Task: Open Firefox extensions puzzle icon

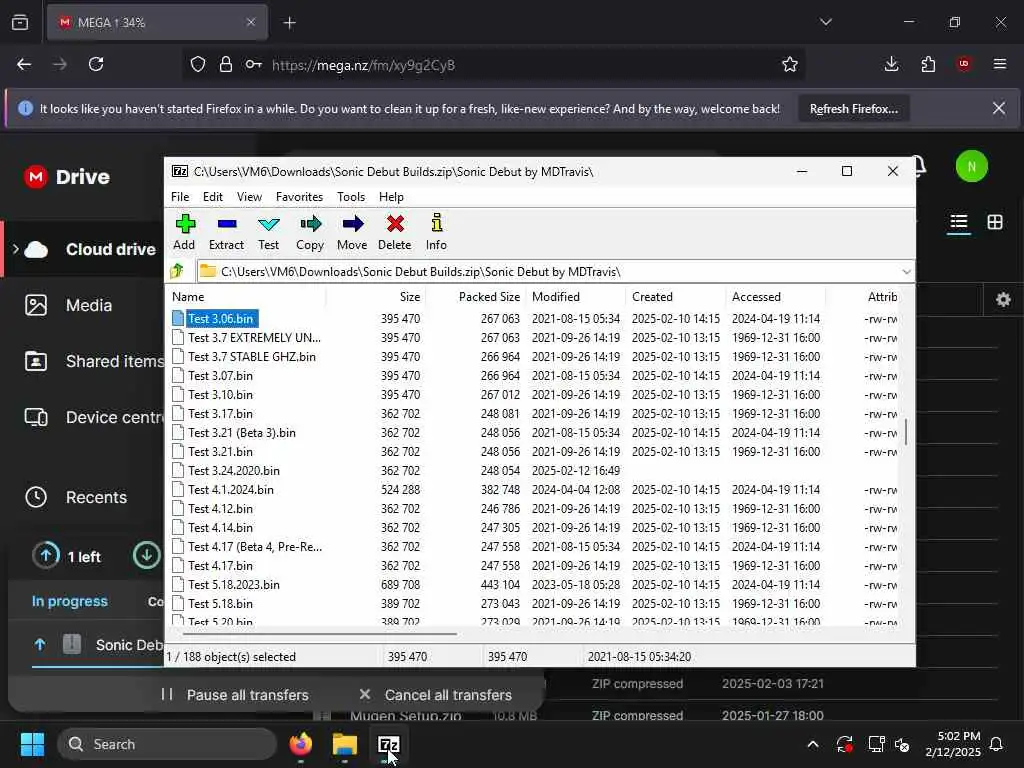Action: pos(928,64)
